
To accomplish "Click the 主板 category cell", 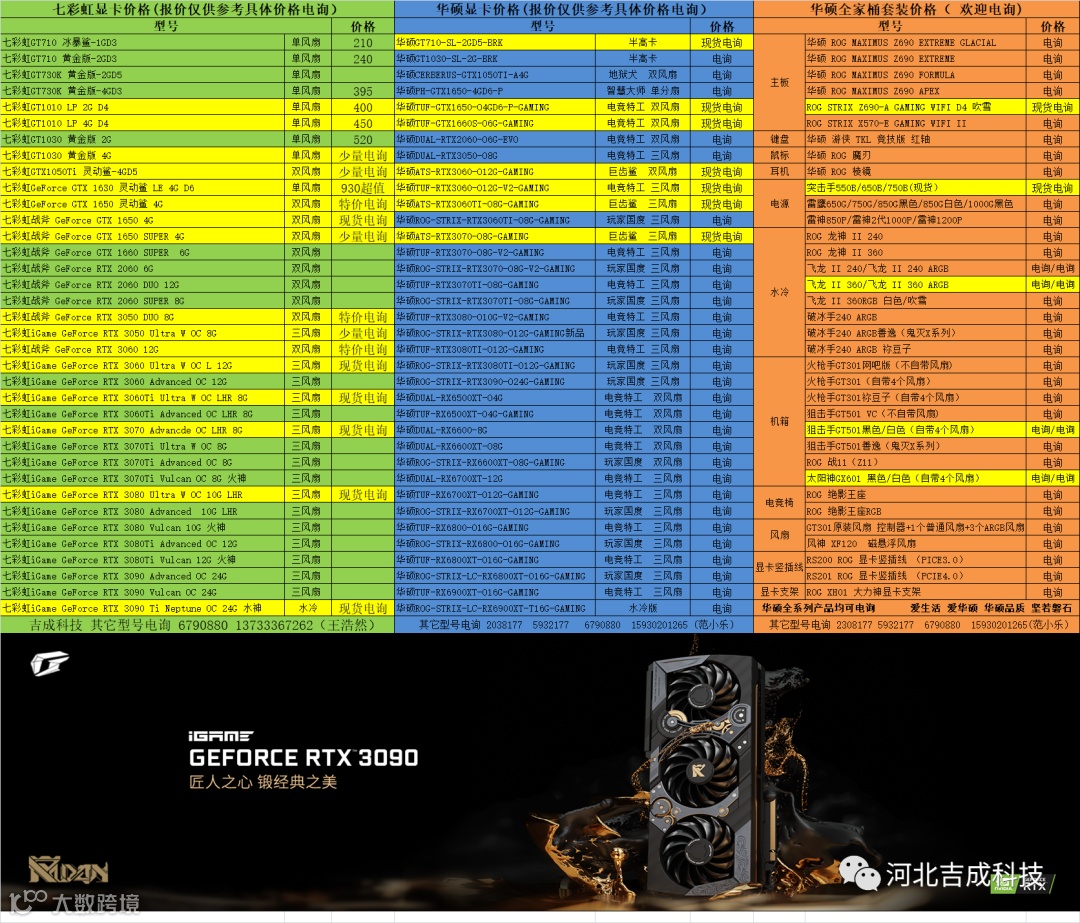I will (779, 83).
